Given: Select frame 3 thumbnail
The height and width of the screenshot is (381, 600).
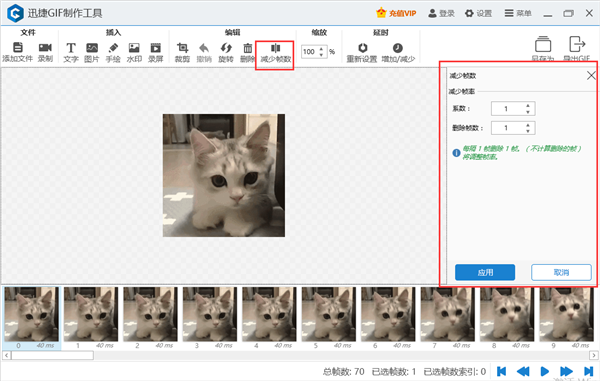Looking at the screenshot, I should 210,314.
